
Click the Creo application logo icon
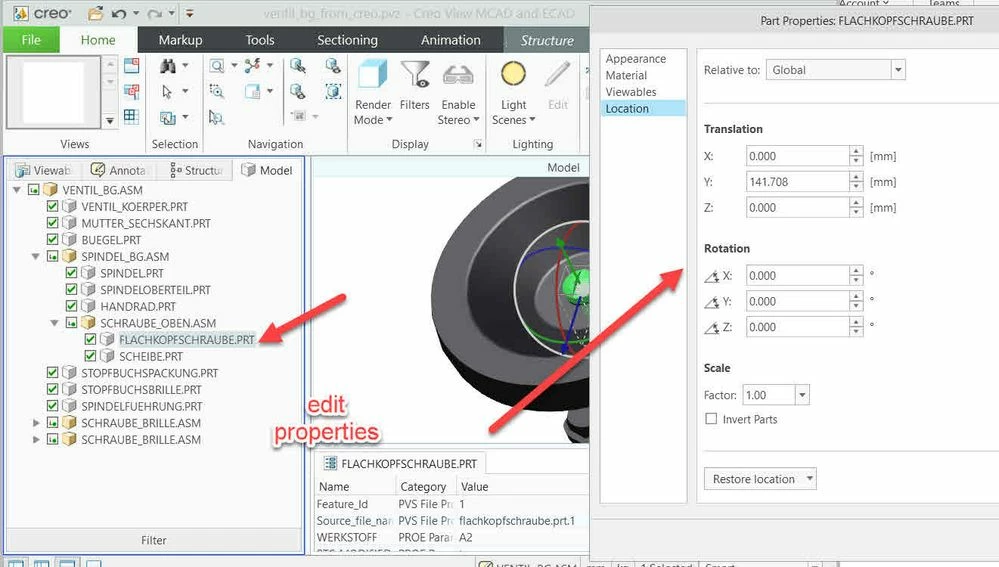pyautogui.click(x=20, y=13)
